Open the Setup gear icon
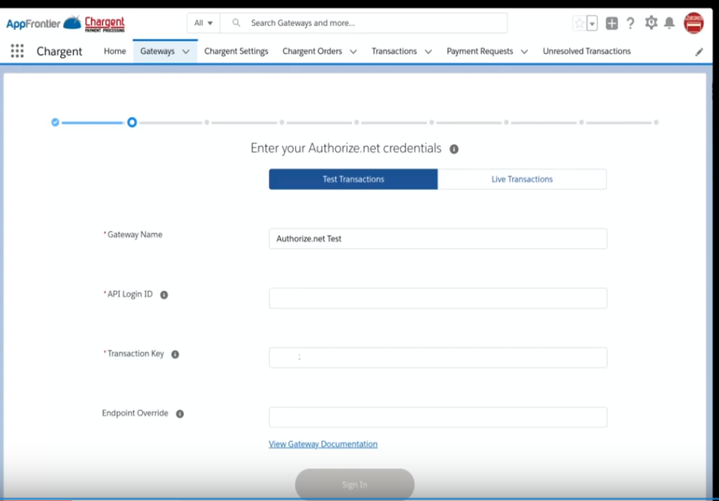The image size is (719, 501). (x=651, y=23)
